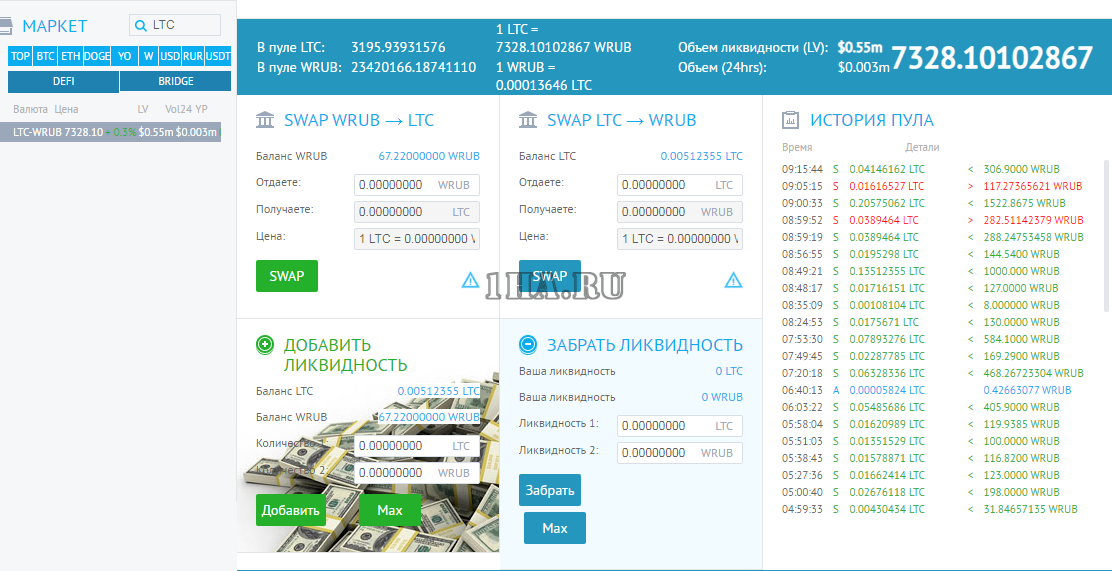Click the green plus add liquidity icon
Viewport: 1112px width, 571px height.
click(265, 345)
